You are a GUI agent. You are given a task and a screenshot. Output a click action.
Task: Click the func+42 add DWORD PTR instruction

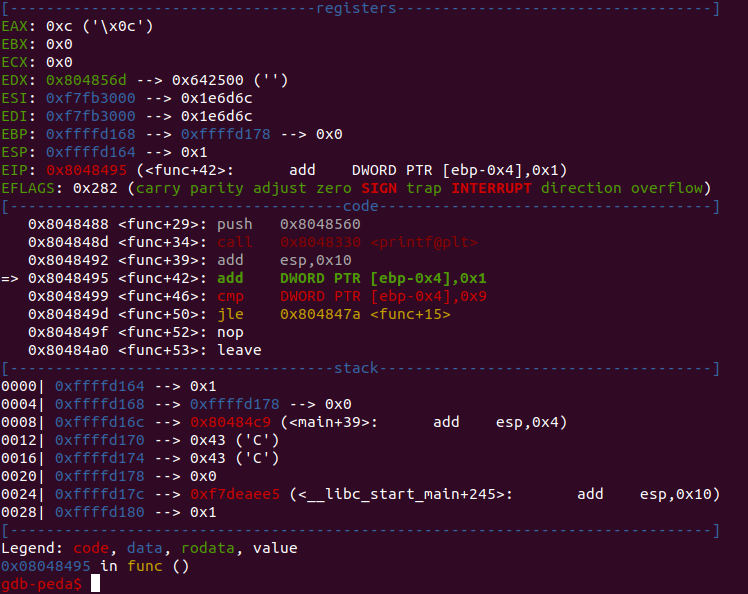point(352,278)
